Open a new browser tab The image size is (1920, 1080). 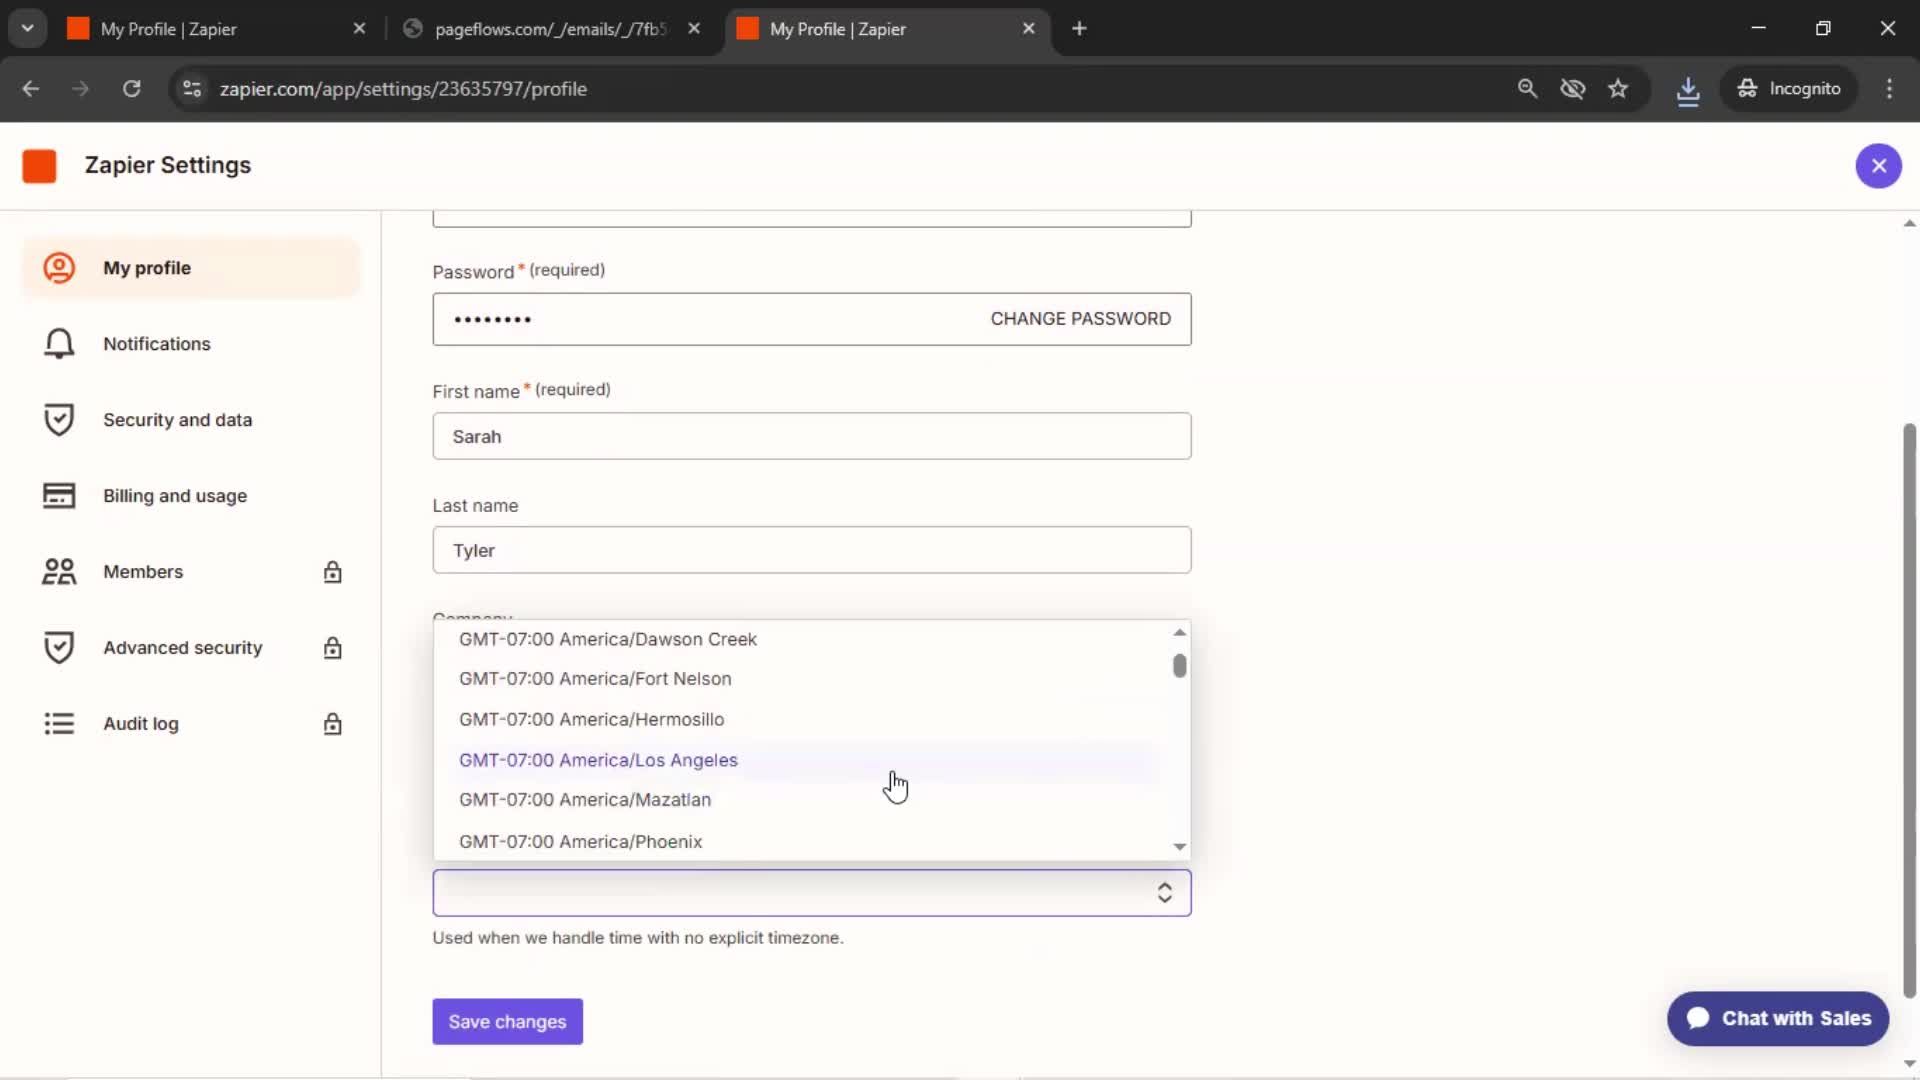tap(1079, 29)
